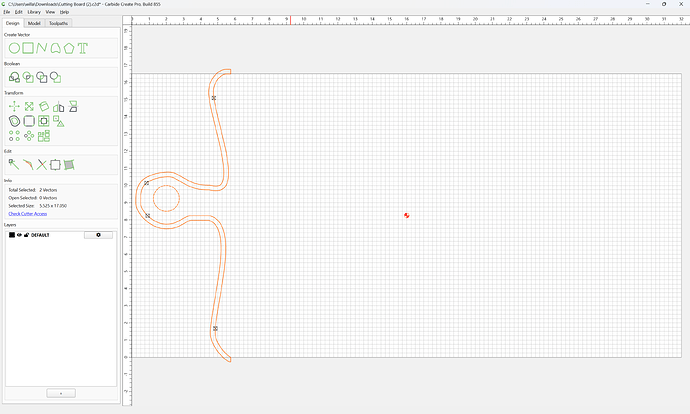This screenshot has width=690, height=414.
Task: Click the Group Vectors icon
Action: pos(44,136)
